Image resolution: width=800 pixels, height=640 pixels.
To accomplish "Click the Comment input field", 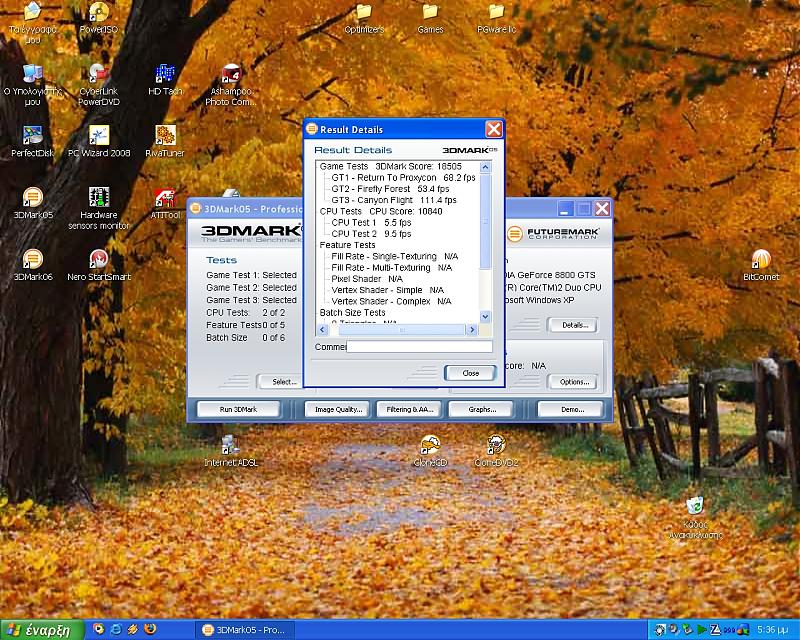I will [419, 347].
